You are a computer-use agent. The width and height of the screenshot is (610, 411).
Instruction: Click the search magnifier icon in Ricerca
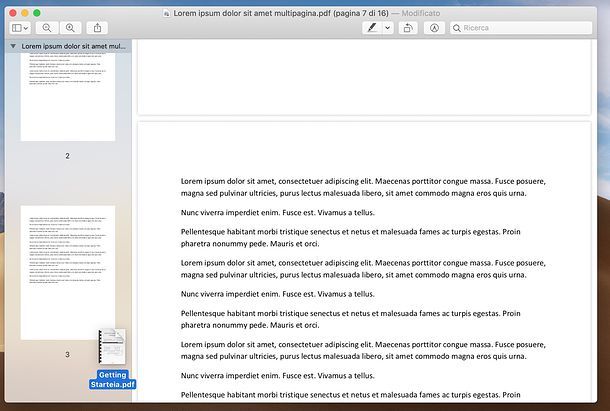coord(457,28)
